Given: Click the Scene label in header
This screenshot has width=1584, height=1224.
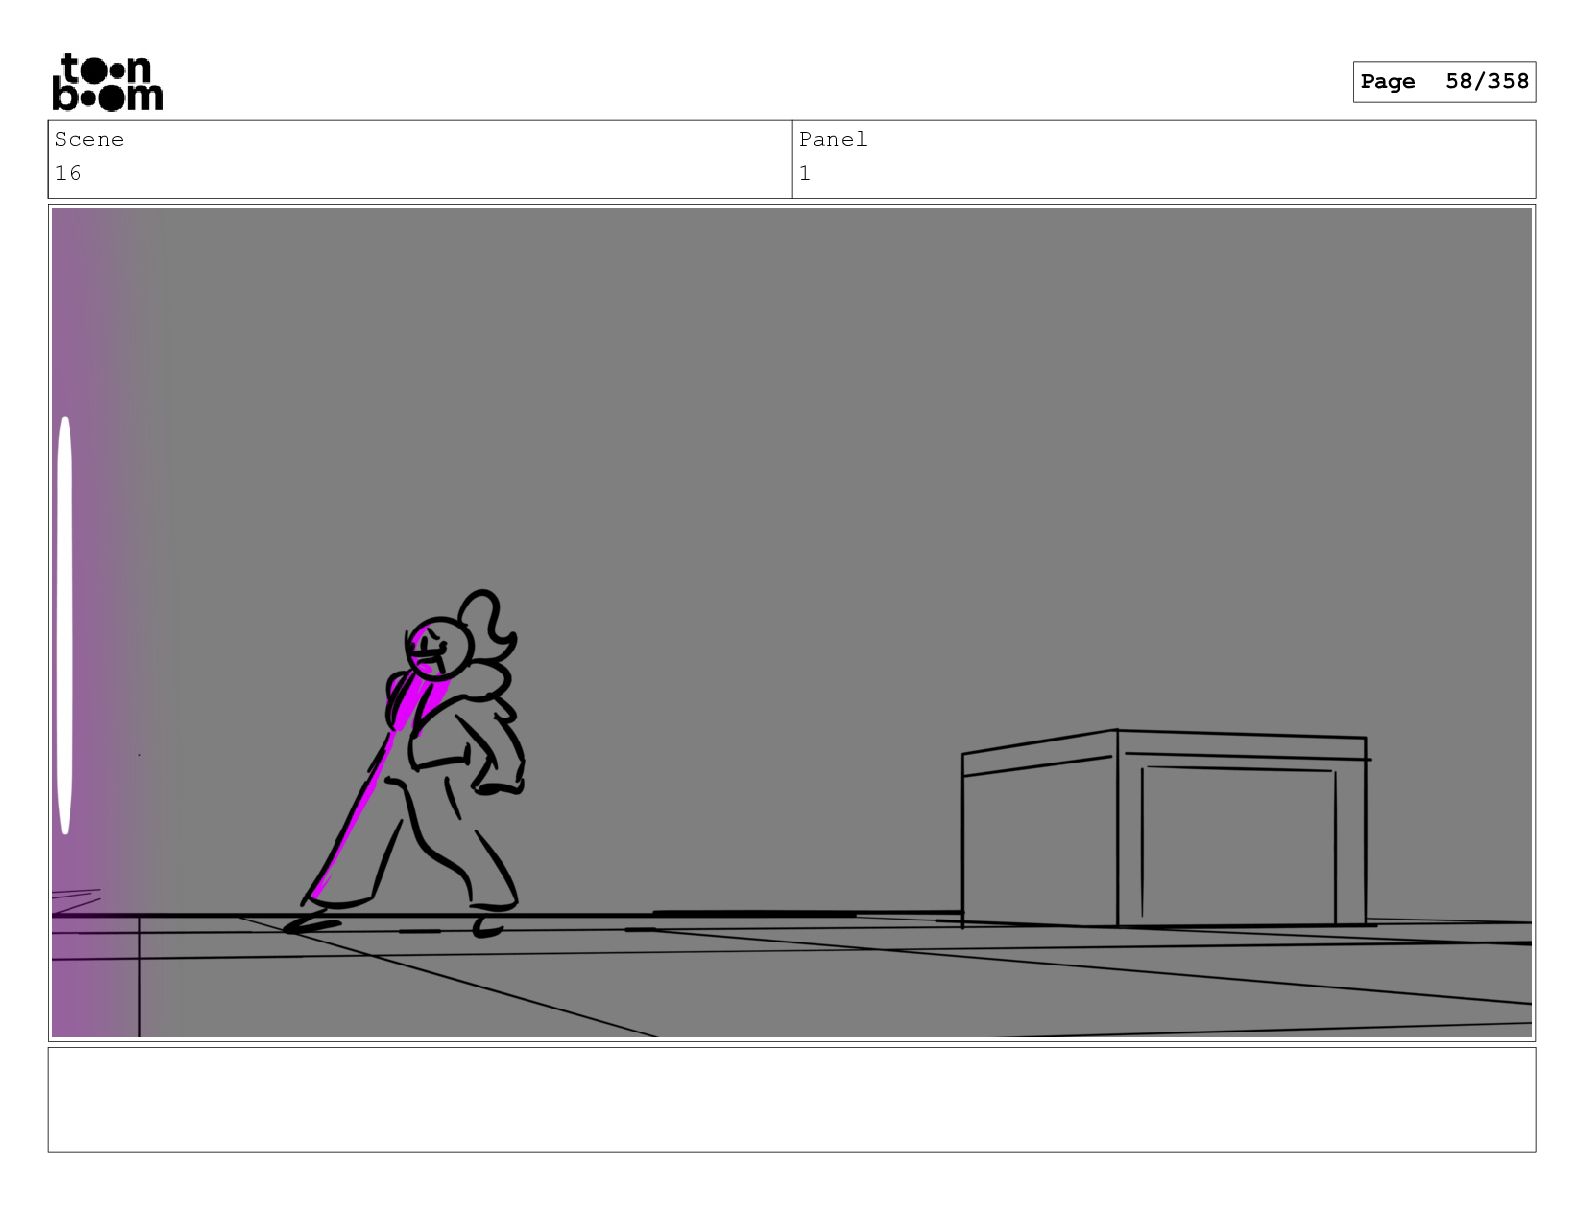Looking at the screenshot, I should click(89, 140).
